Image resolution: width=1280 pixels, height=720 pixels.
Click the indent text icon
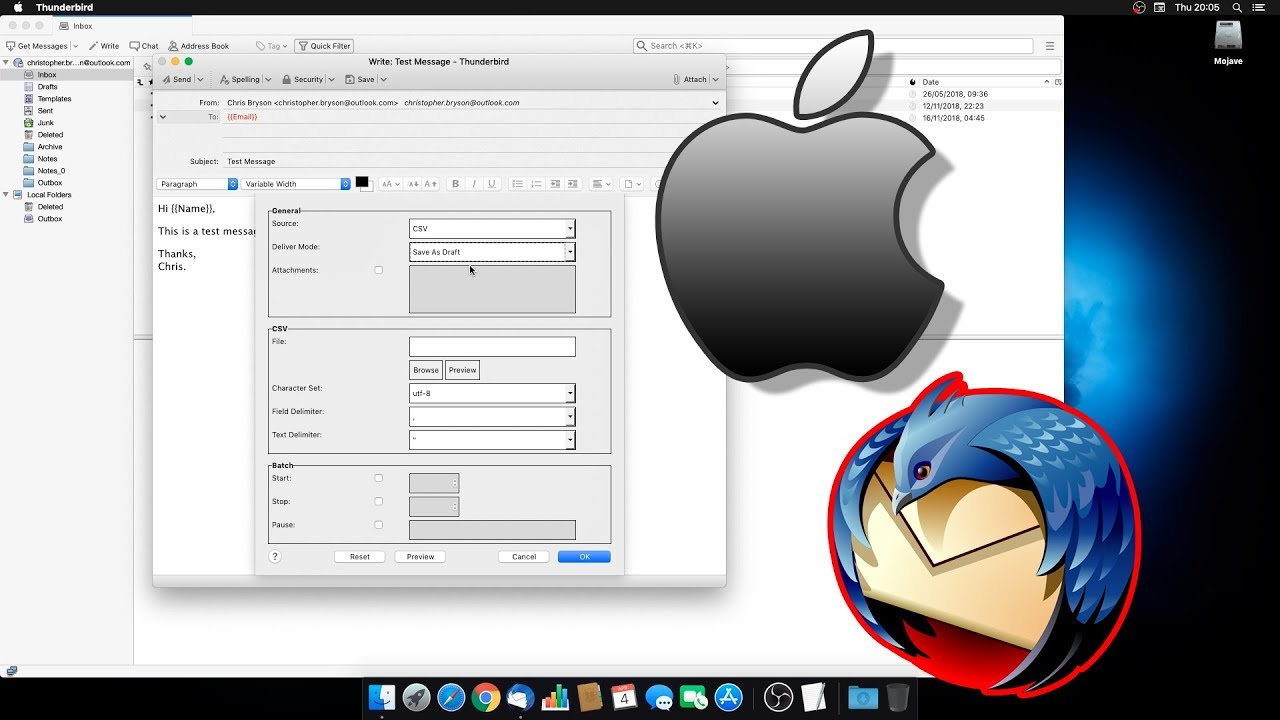[x=572, y=184]
